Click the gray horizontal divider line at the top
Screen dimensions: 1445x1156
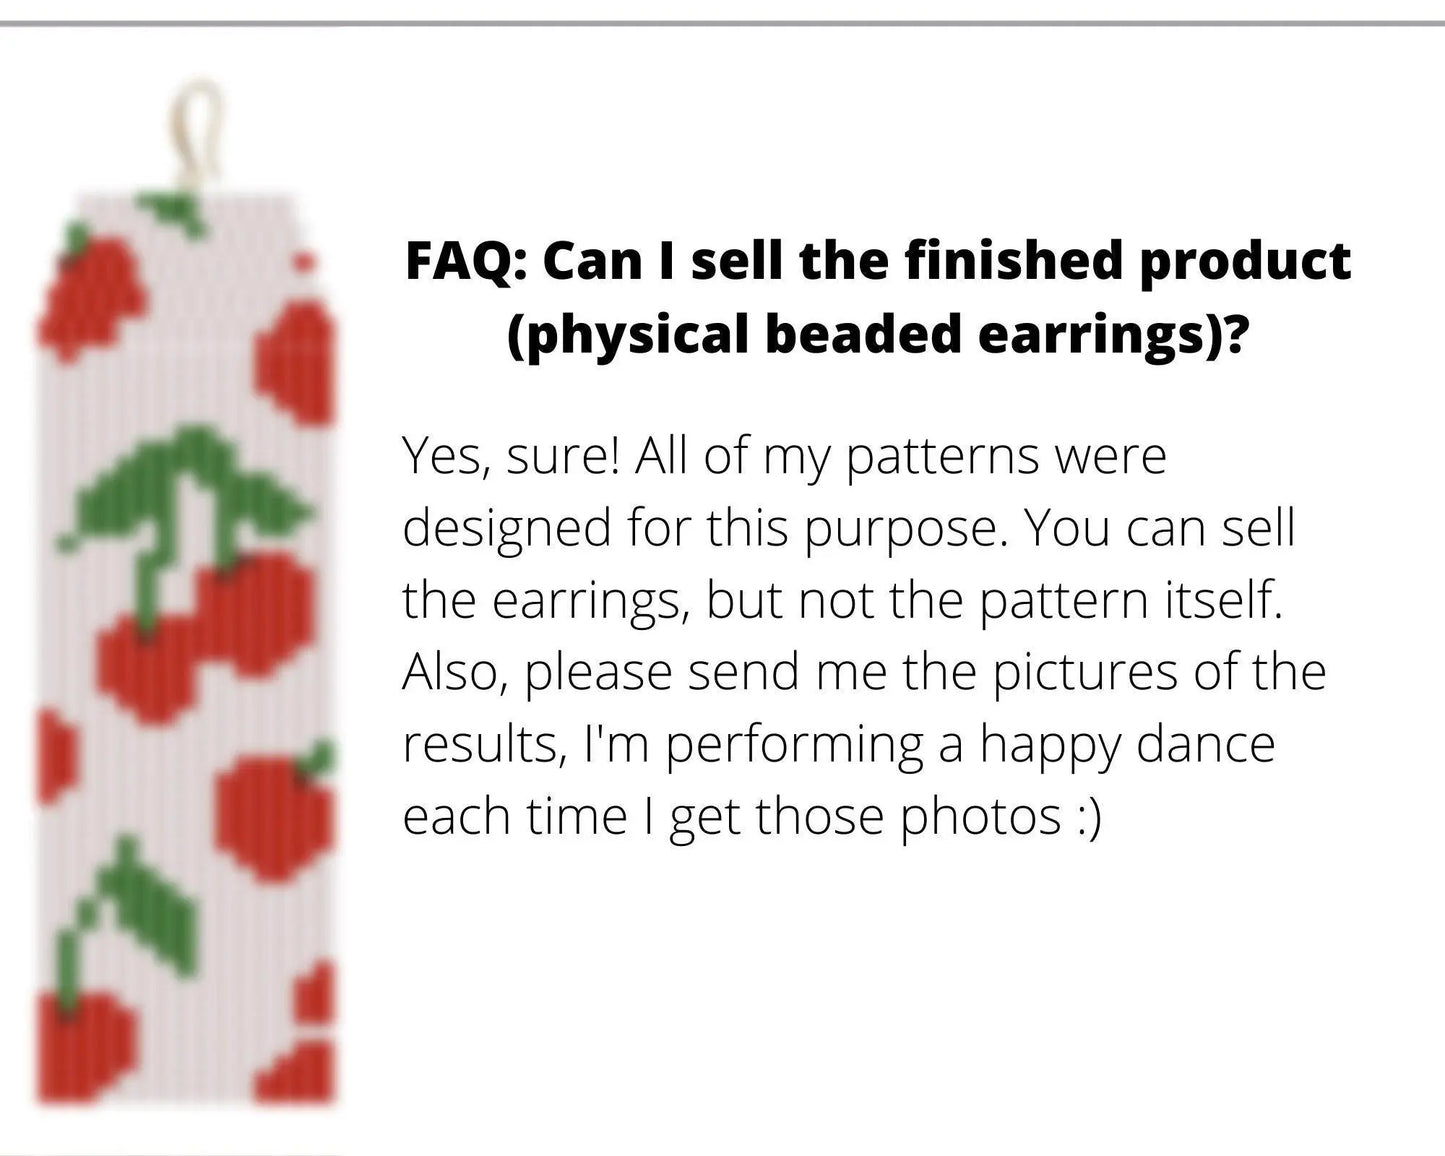coord(722,22)
